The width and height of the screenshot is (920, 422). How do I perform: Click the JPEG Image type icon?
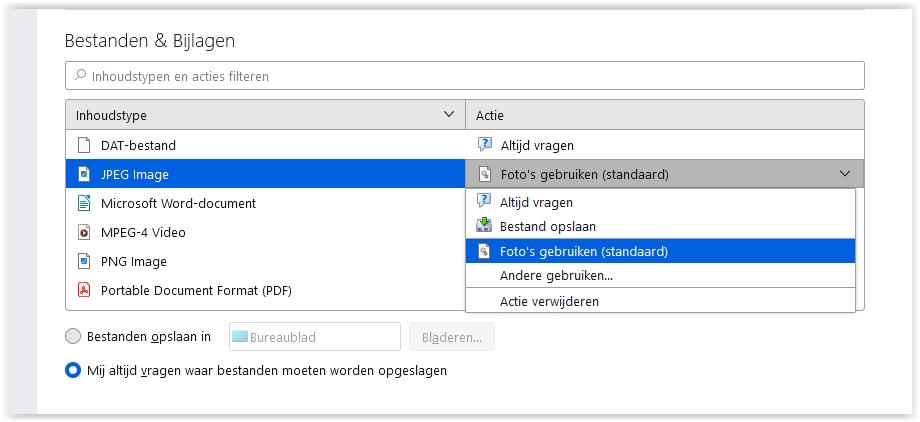click(x=84, y=174)
